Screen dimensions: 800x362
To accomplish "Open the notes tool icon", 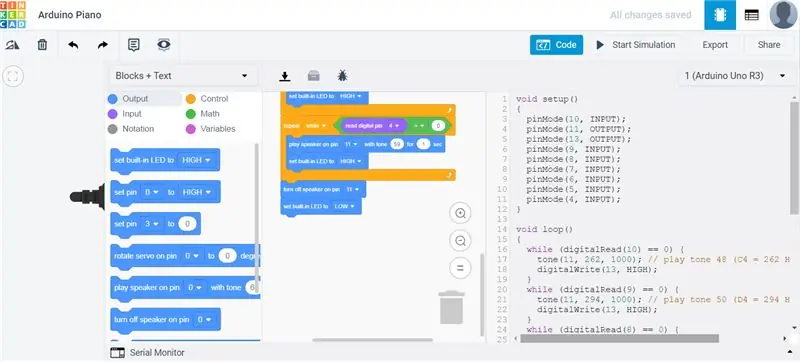I will (x=134, y=45).
